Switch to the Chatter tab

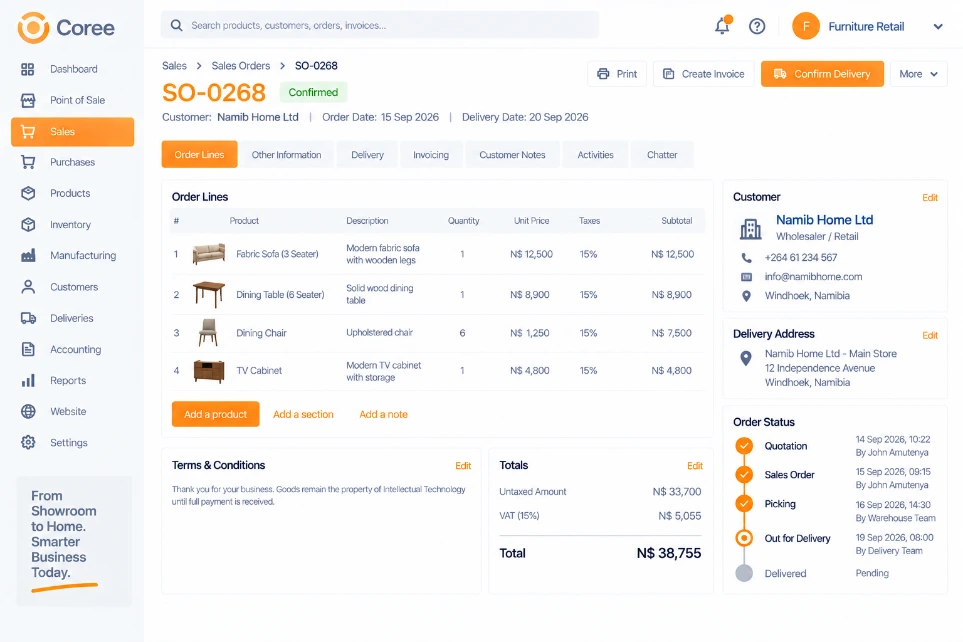coord(662,155)
